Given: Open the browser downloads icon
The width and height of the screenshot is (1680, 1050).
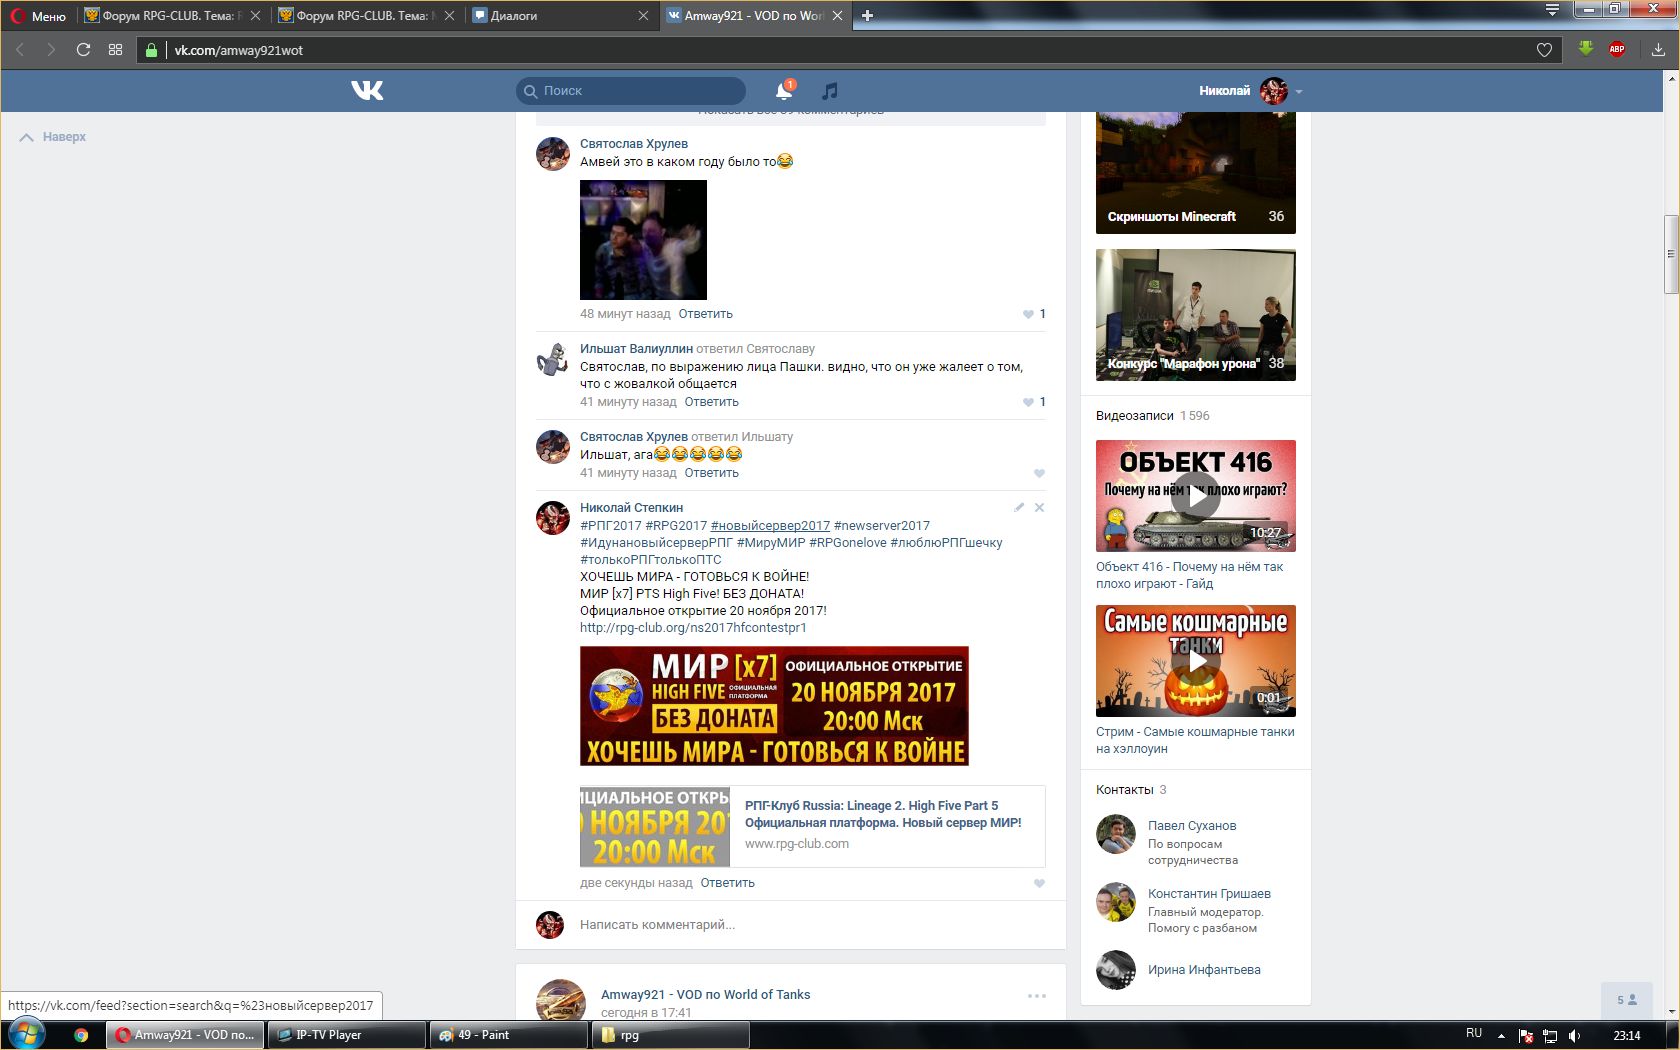Looking at the screenshot, I should pyautogui.click(x=1658, y=49).
